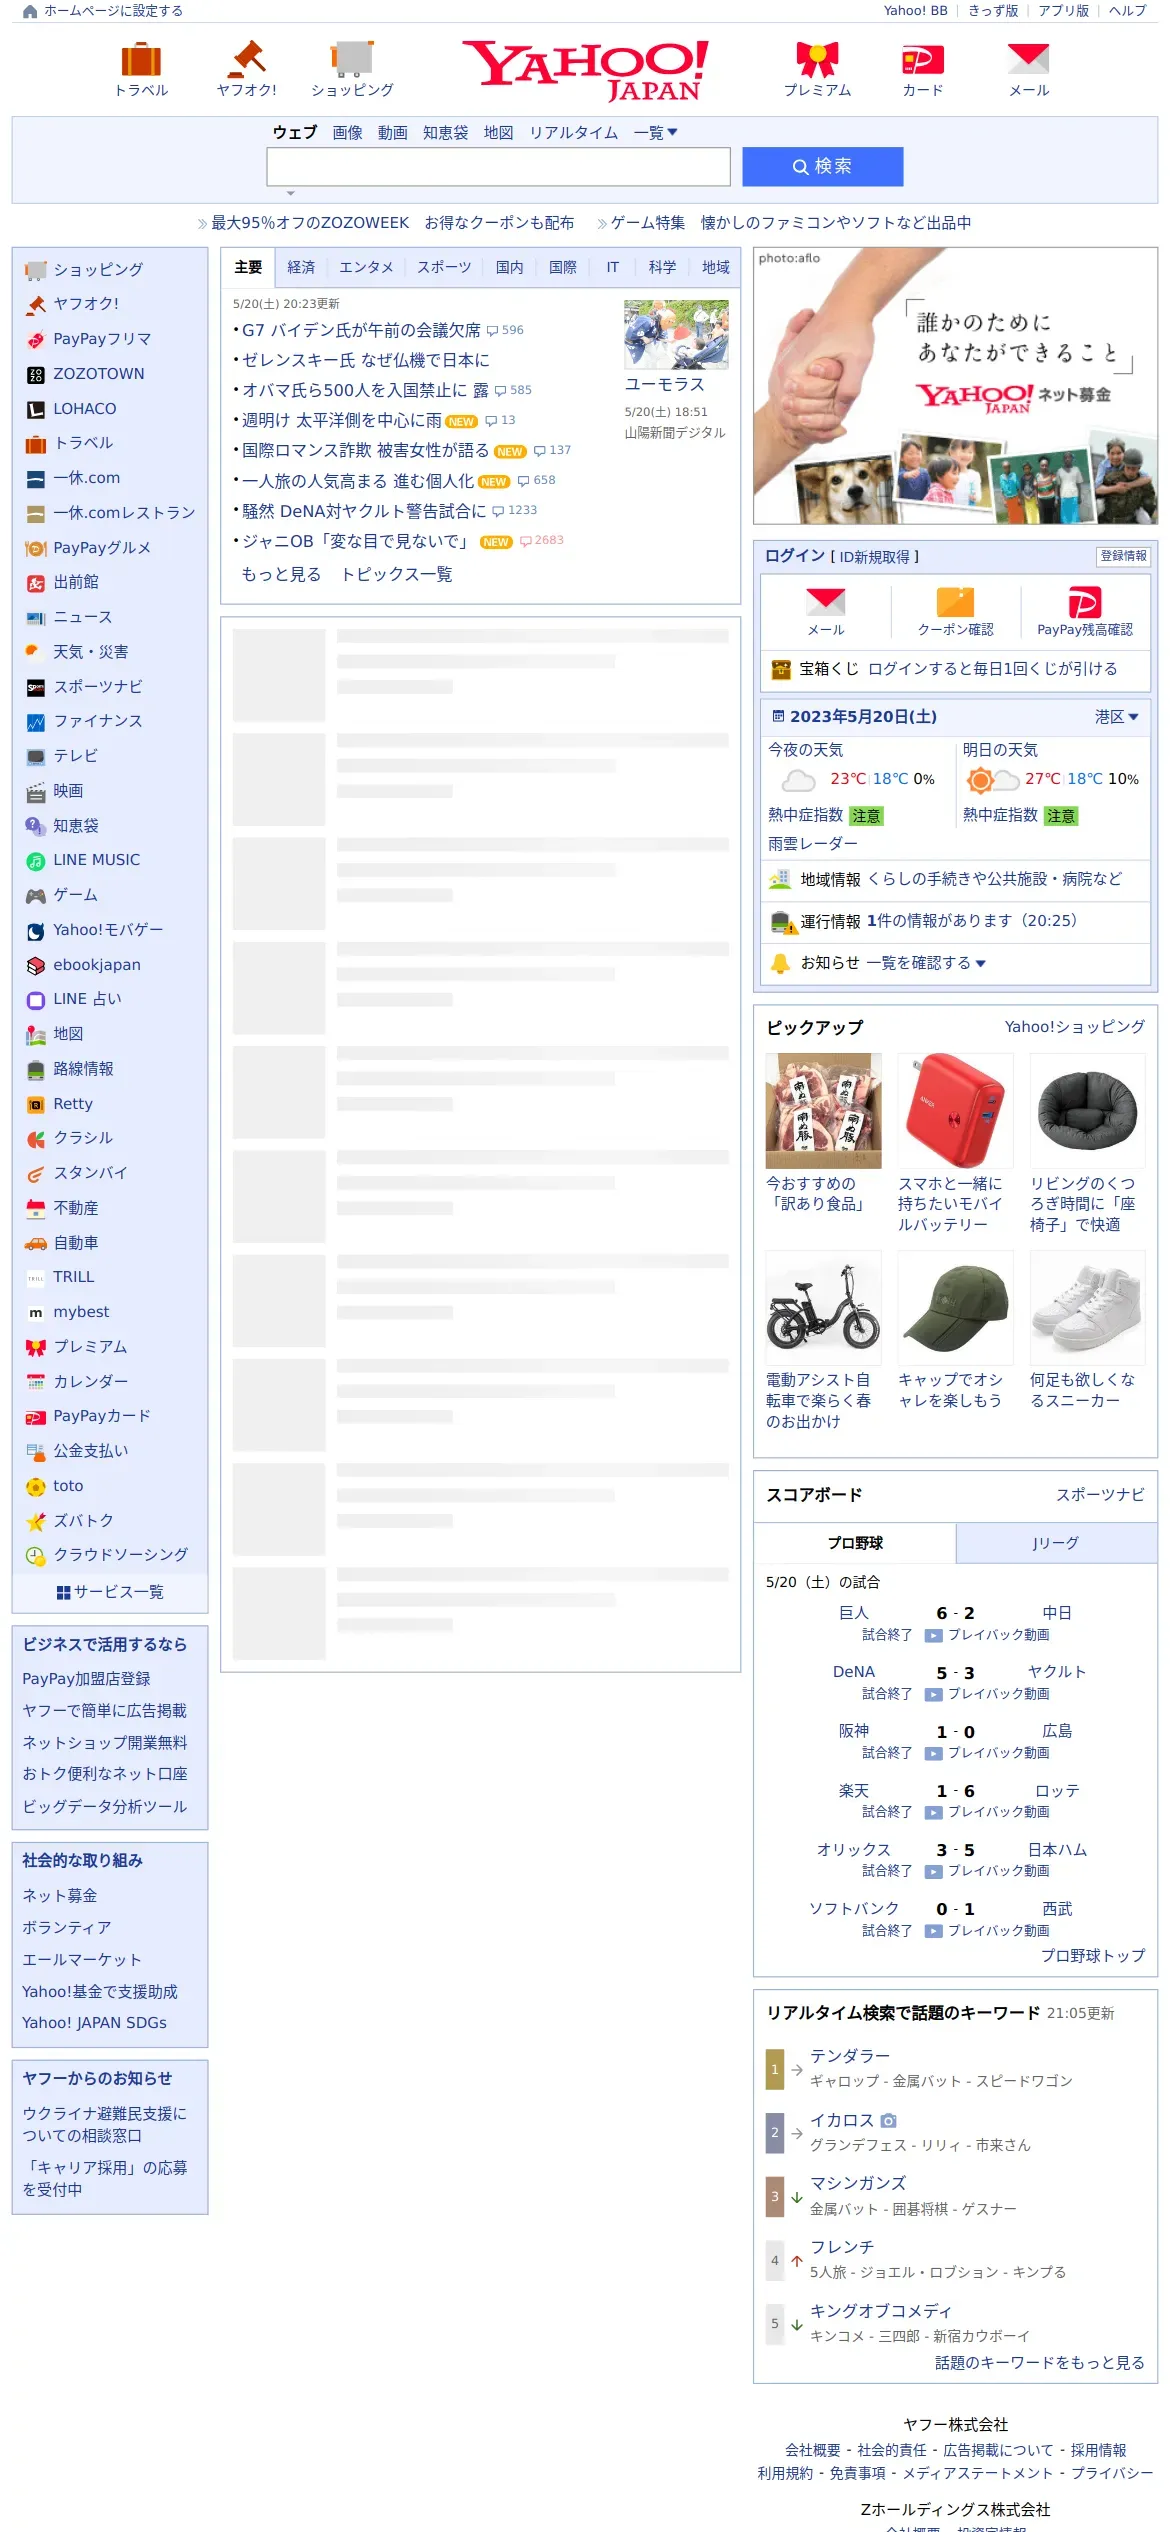Open the 港区 region dropdown
1170x2532 pixels.
click(x=1116, y=717)
